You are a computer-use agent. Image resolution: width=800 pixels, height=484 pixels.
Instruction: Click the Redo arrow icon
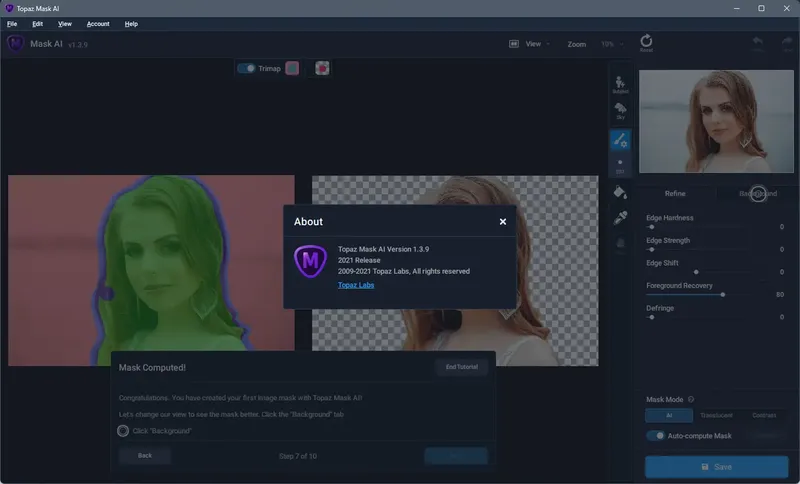click(787, 43)
